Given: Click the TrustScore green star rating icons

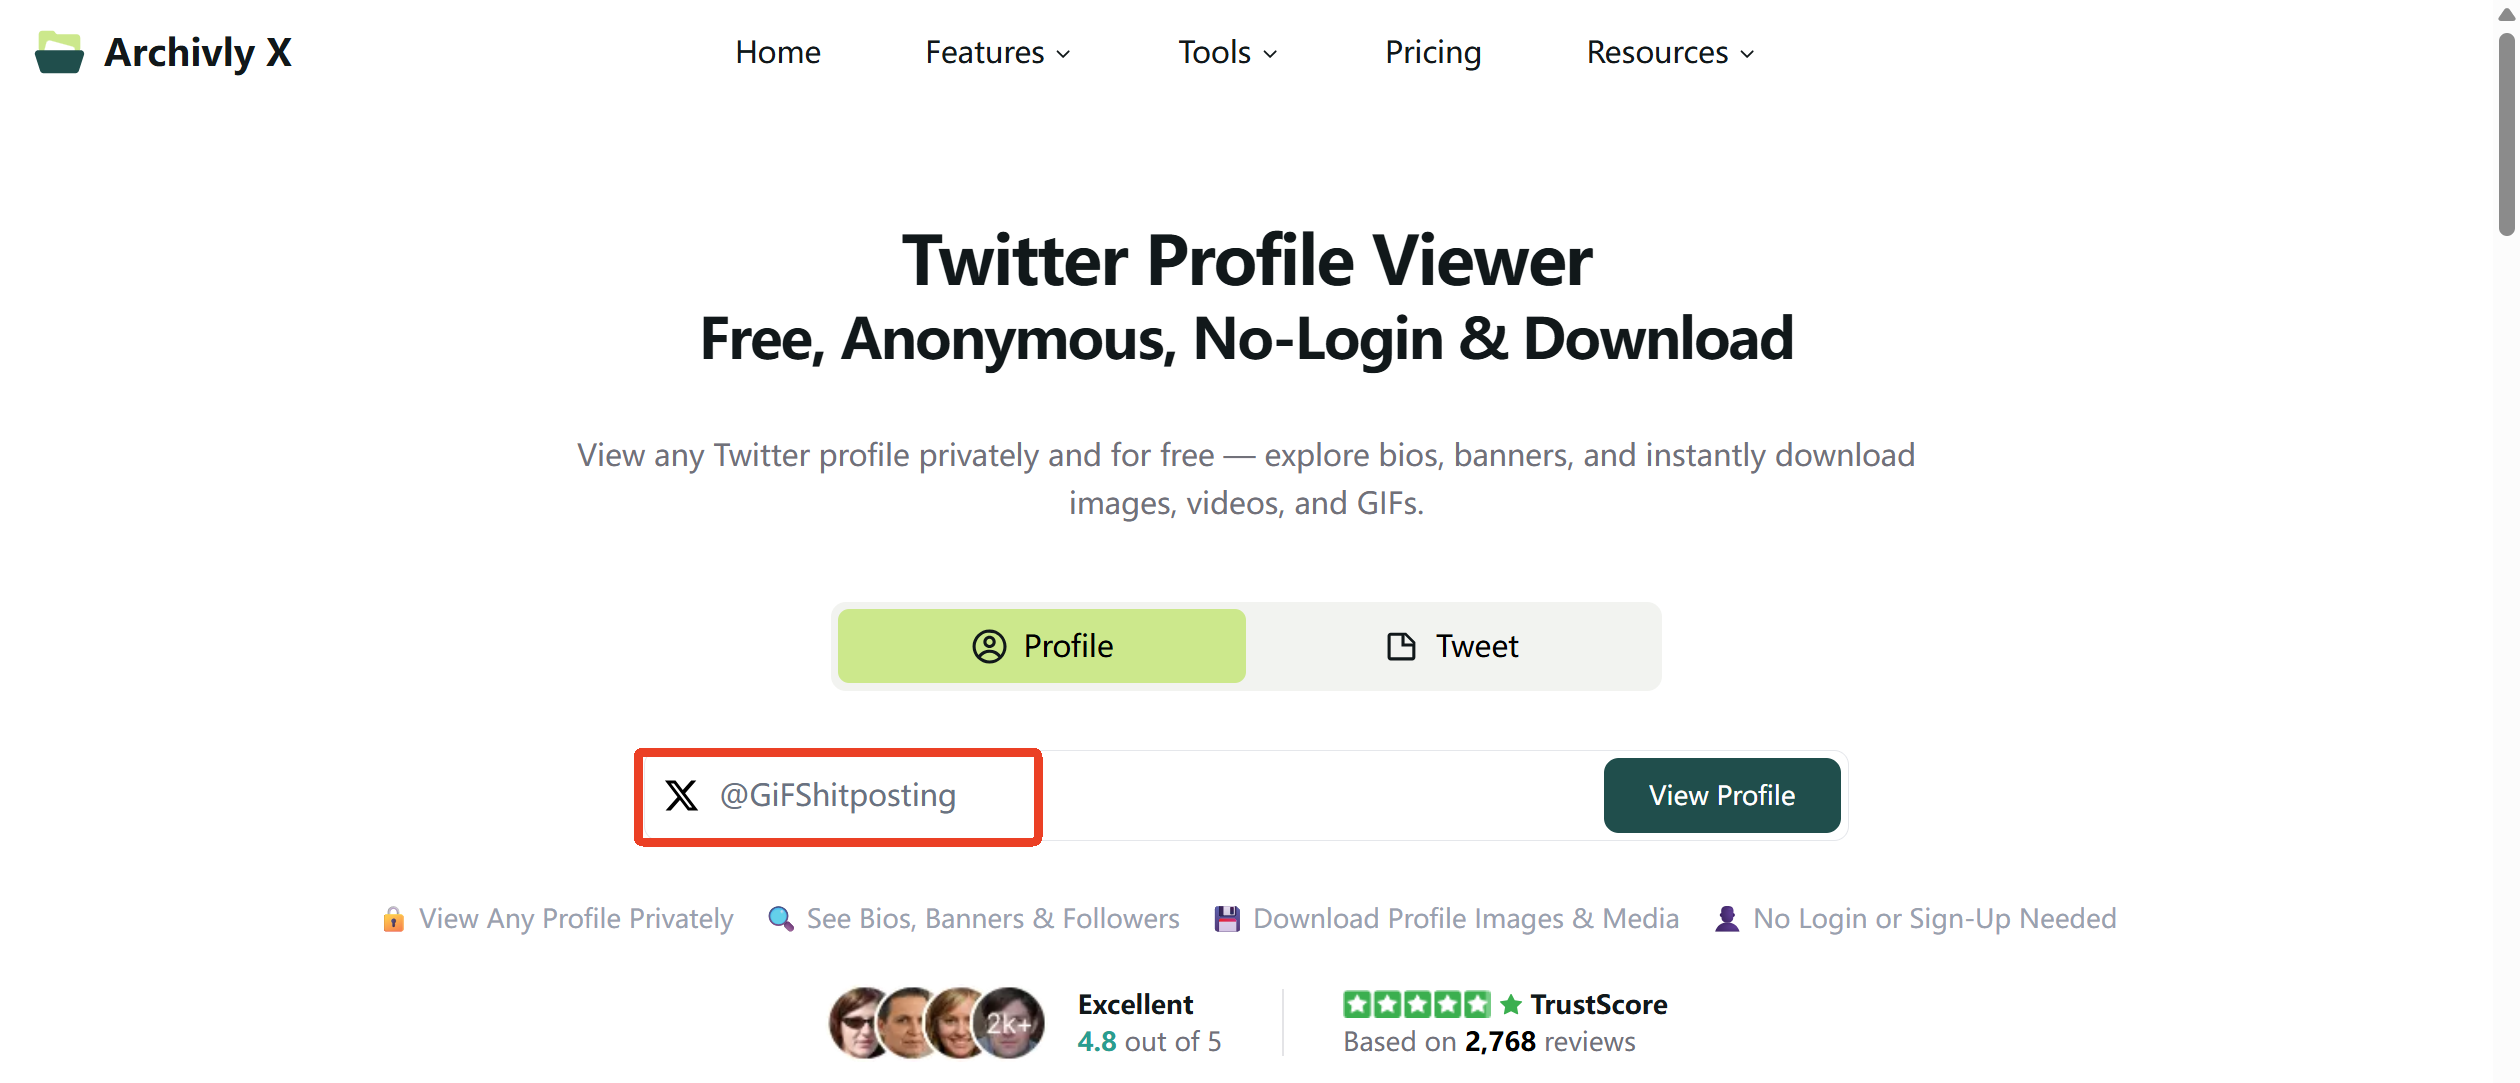Looking at the screenshot, I should [1416, 1004].
